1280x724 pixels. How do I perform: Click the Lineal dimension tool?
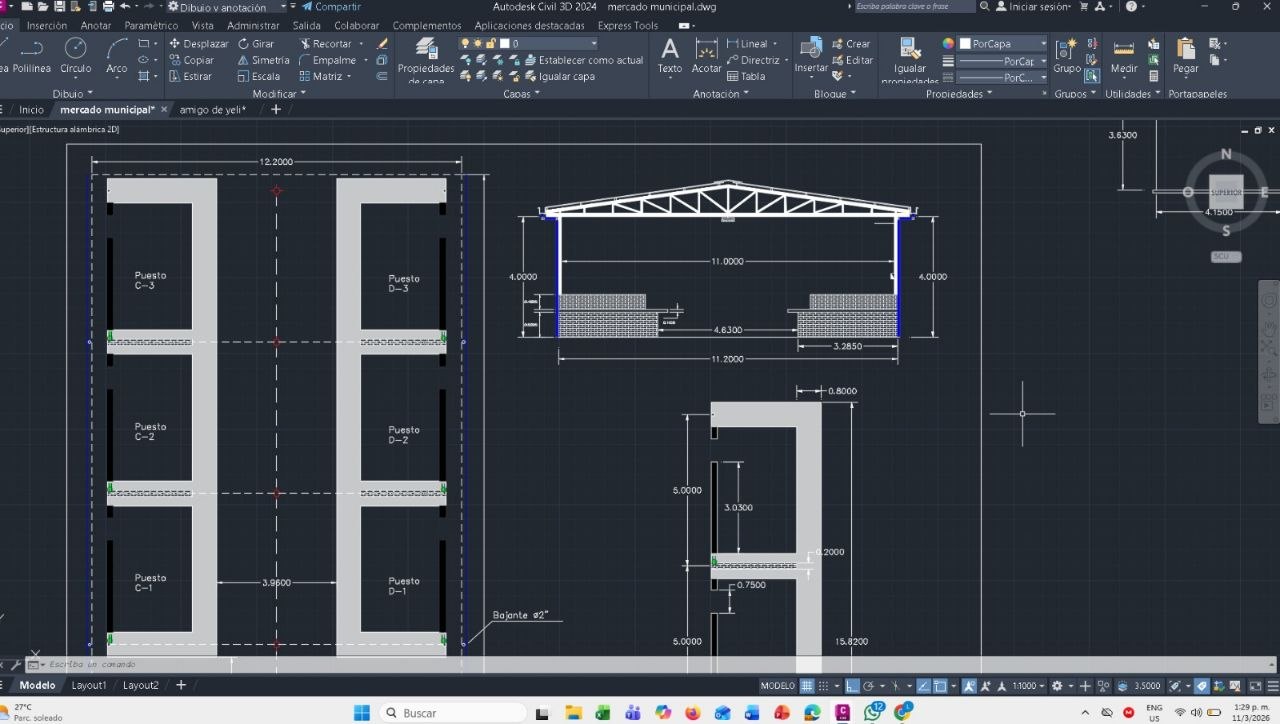(x=747, y=44)
